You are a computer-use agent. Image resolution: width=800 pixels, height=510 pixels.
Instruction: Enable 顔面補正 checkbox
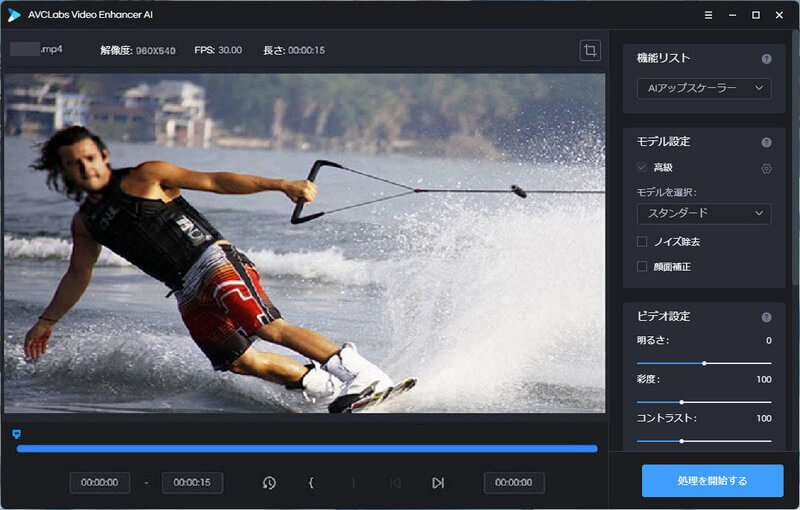pyautogui.click(x=642, y=266)
